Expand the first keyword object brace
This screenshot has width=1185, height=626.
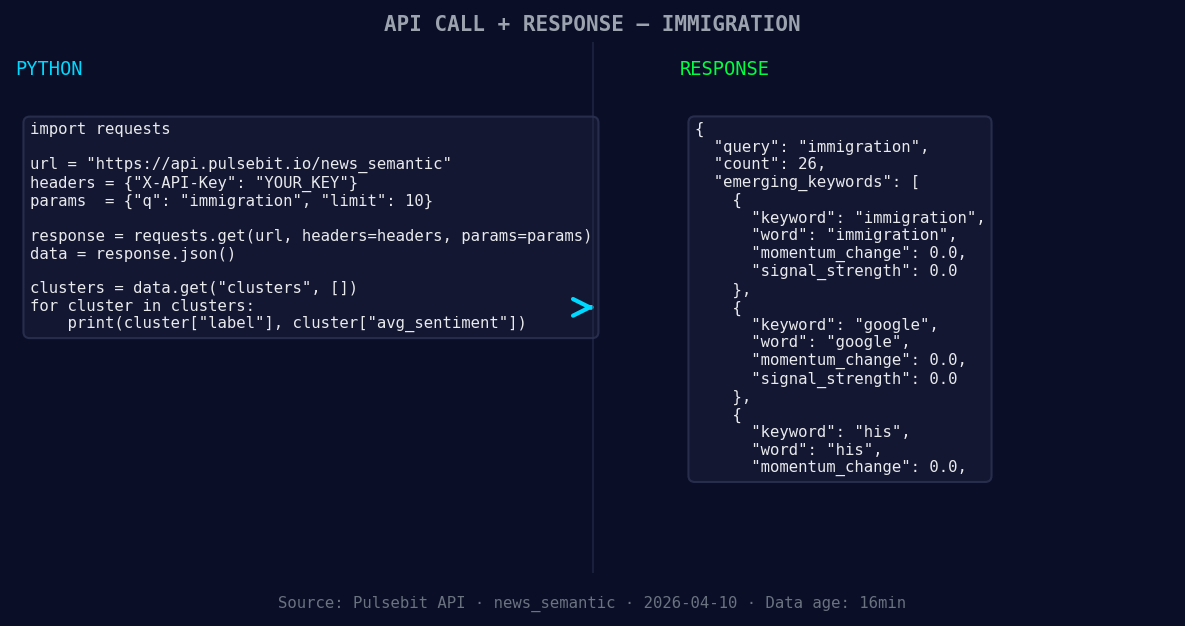click(737, 199)
